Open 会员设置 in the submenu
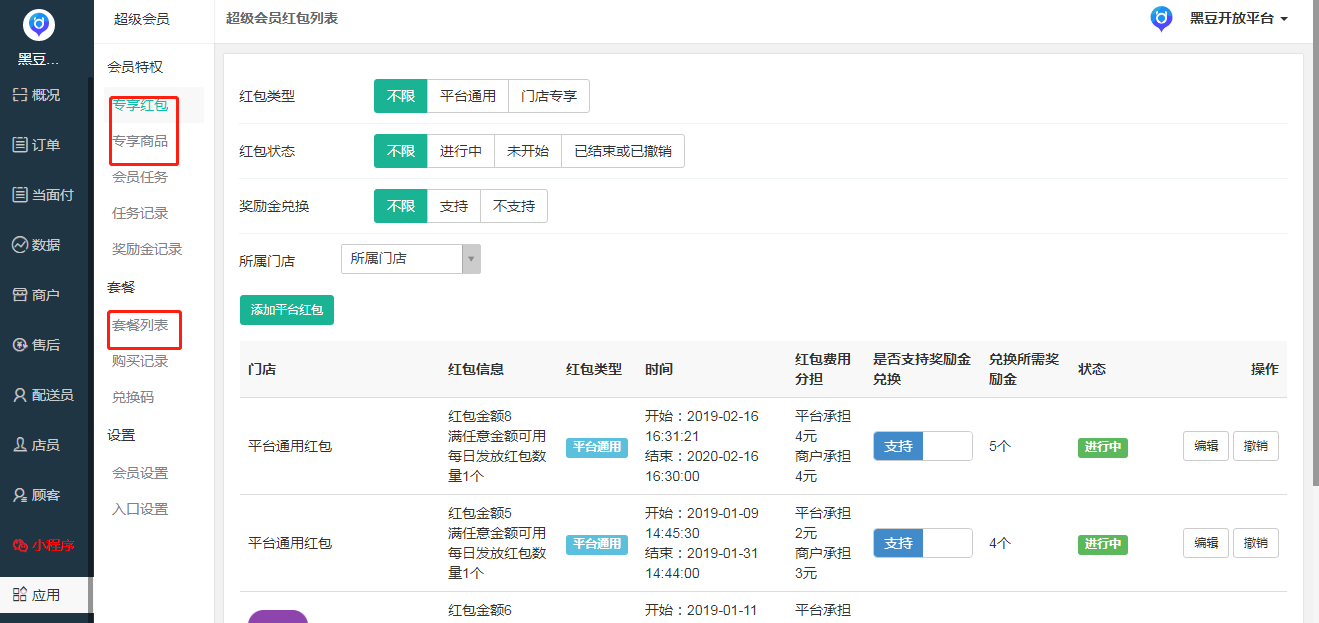 tap(140, 473)
